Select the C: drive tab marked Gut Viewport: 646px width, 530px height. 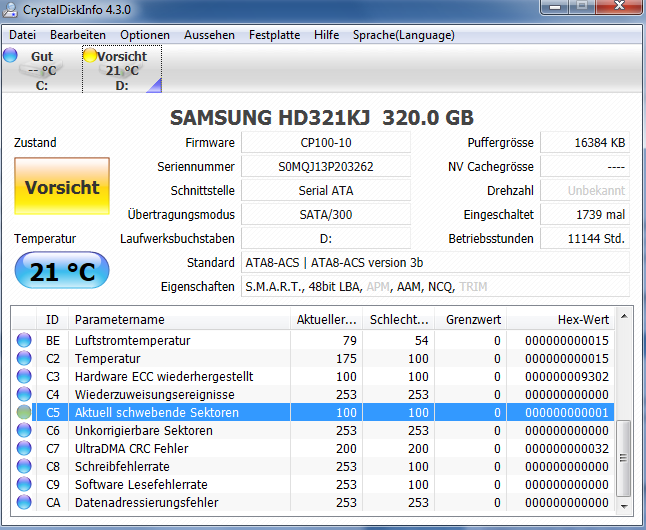(42, 70)
